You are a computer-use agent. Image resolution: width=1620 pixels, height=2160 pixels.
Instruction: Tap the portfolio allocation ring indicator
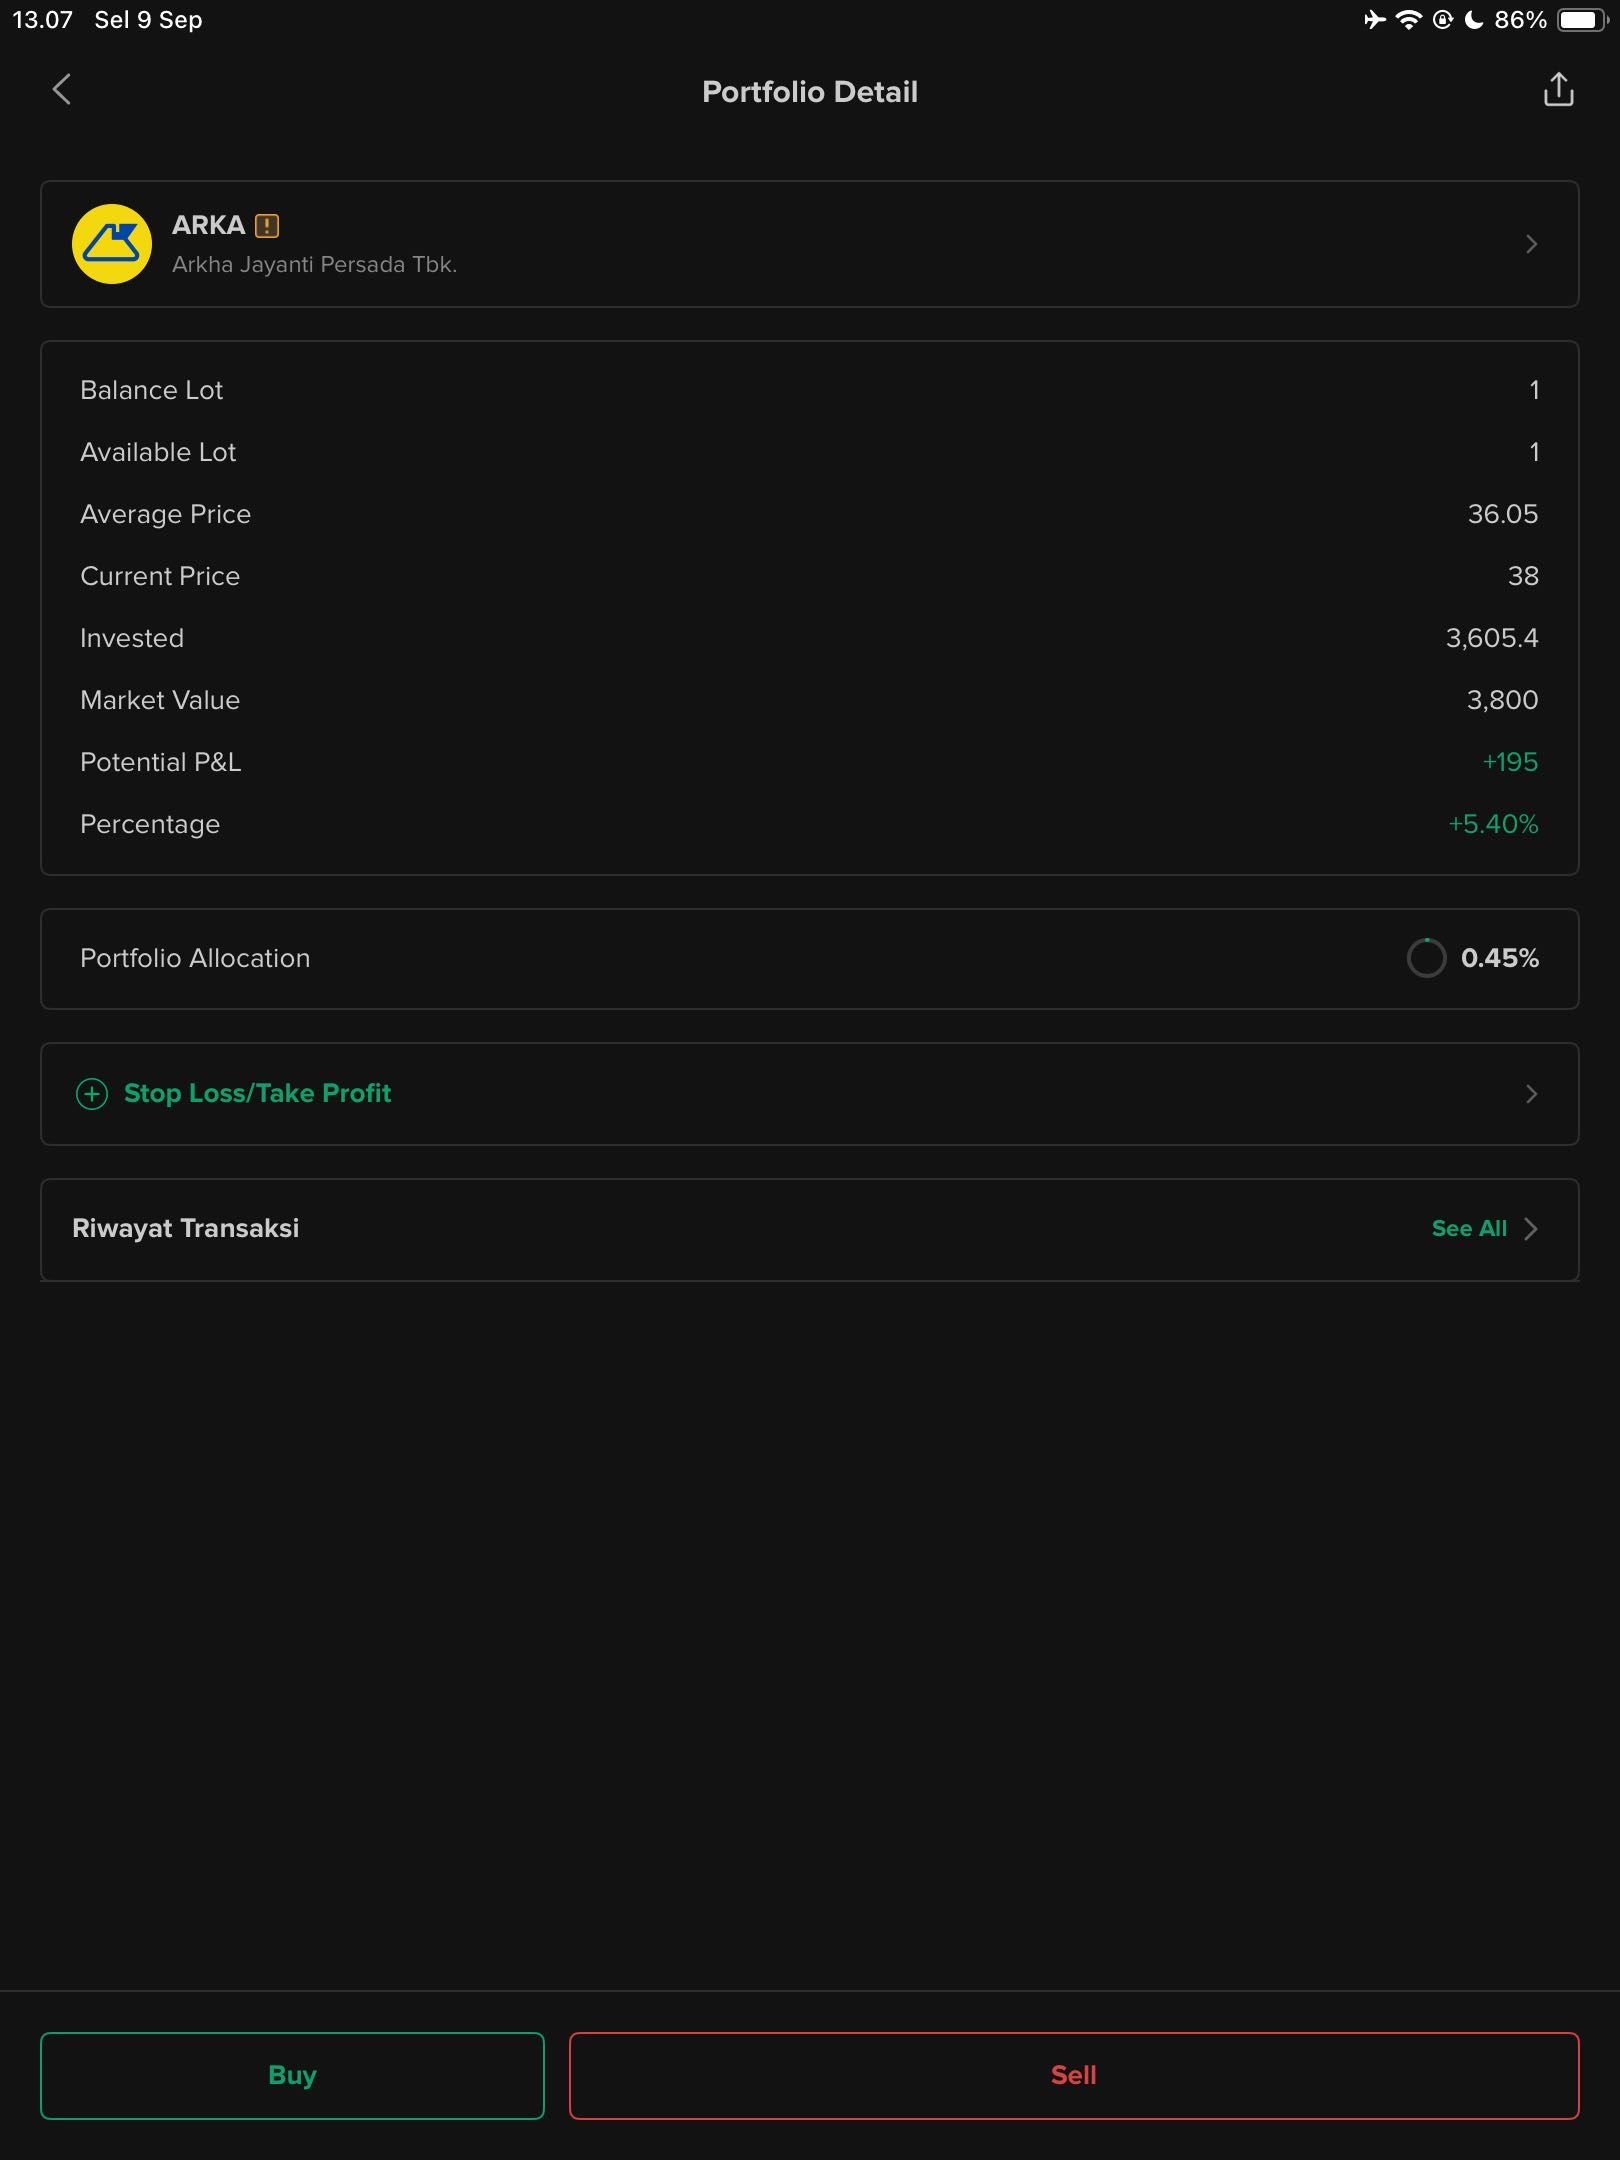point(1427,958)
